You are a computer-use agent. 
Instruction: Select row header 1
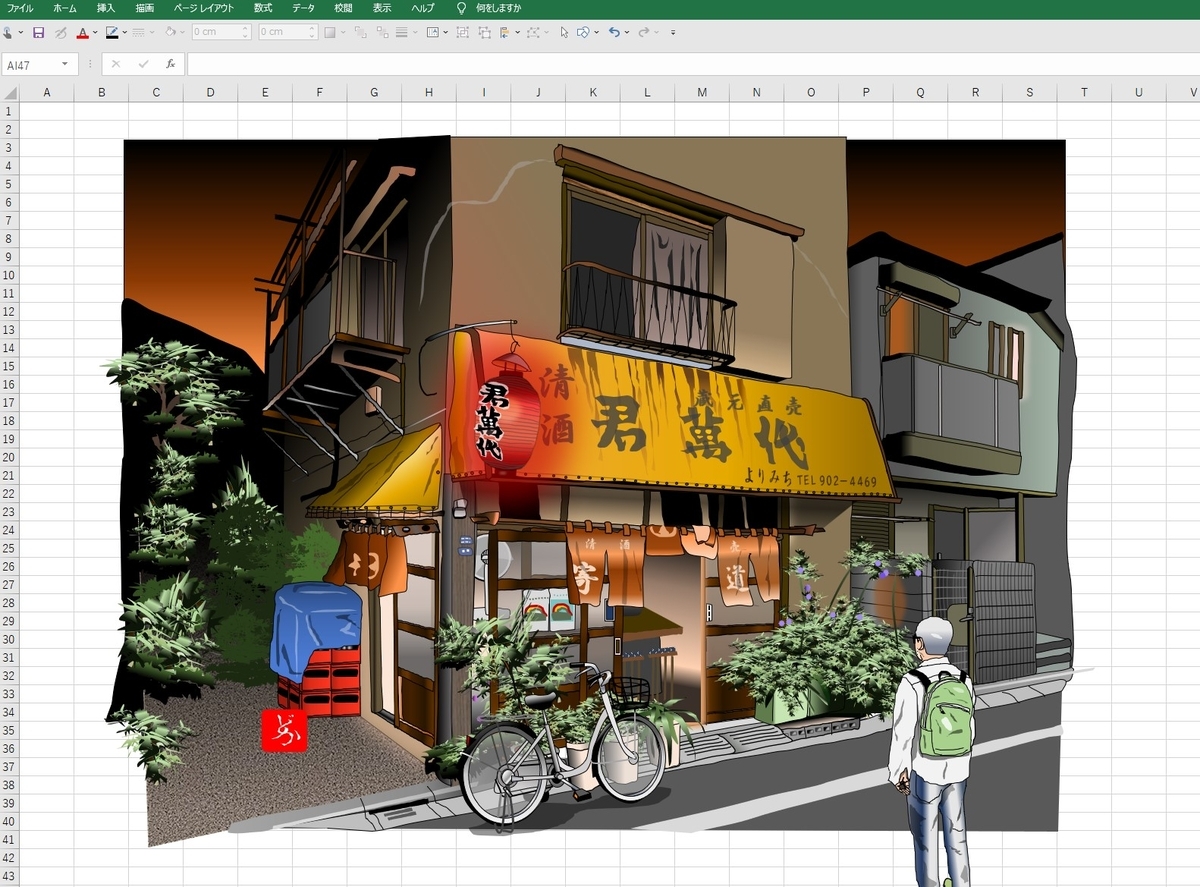click(x=9, y=111)
